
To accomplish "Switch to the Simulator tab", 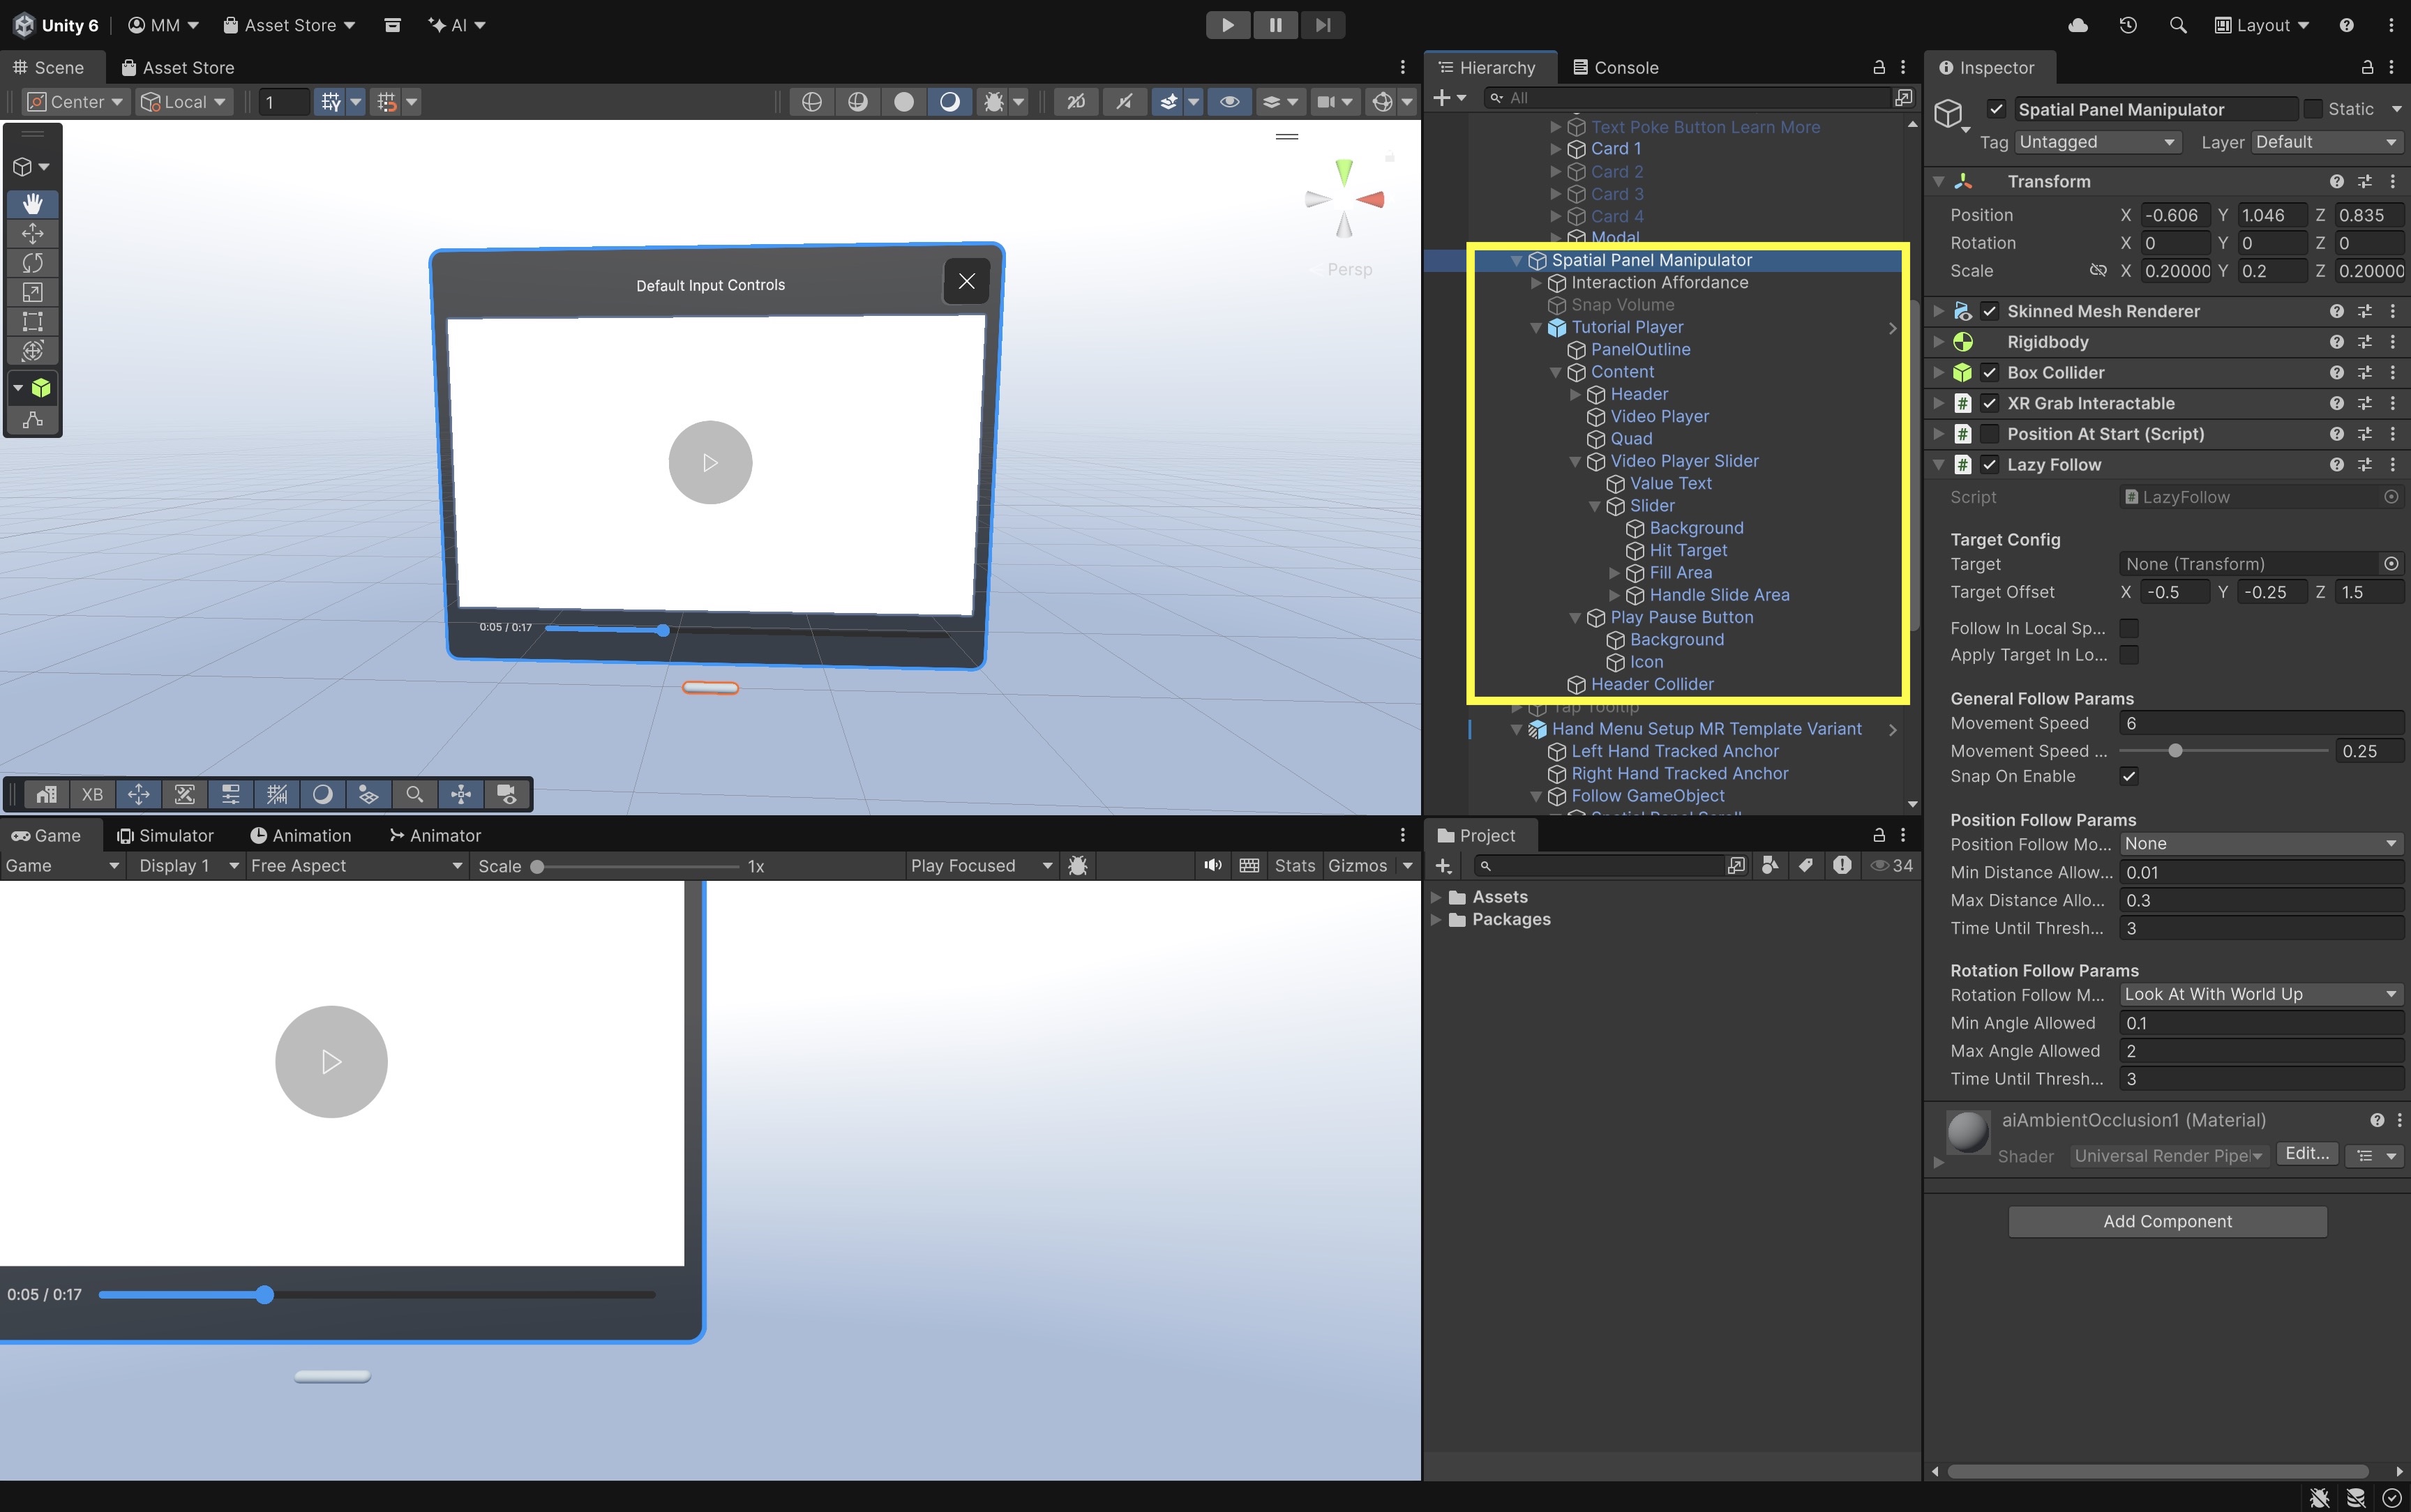I will [165, 836].
